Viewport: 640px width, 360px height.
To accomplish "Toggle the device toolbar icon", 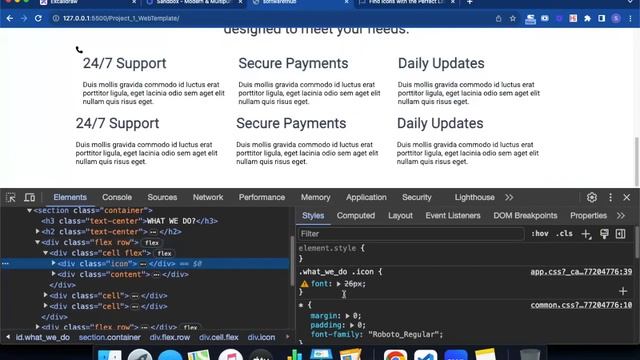I will 29,198.
